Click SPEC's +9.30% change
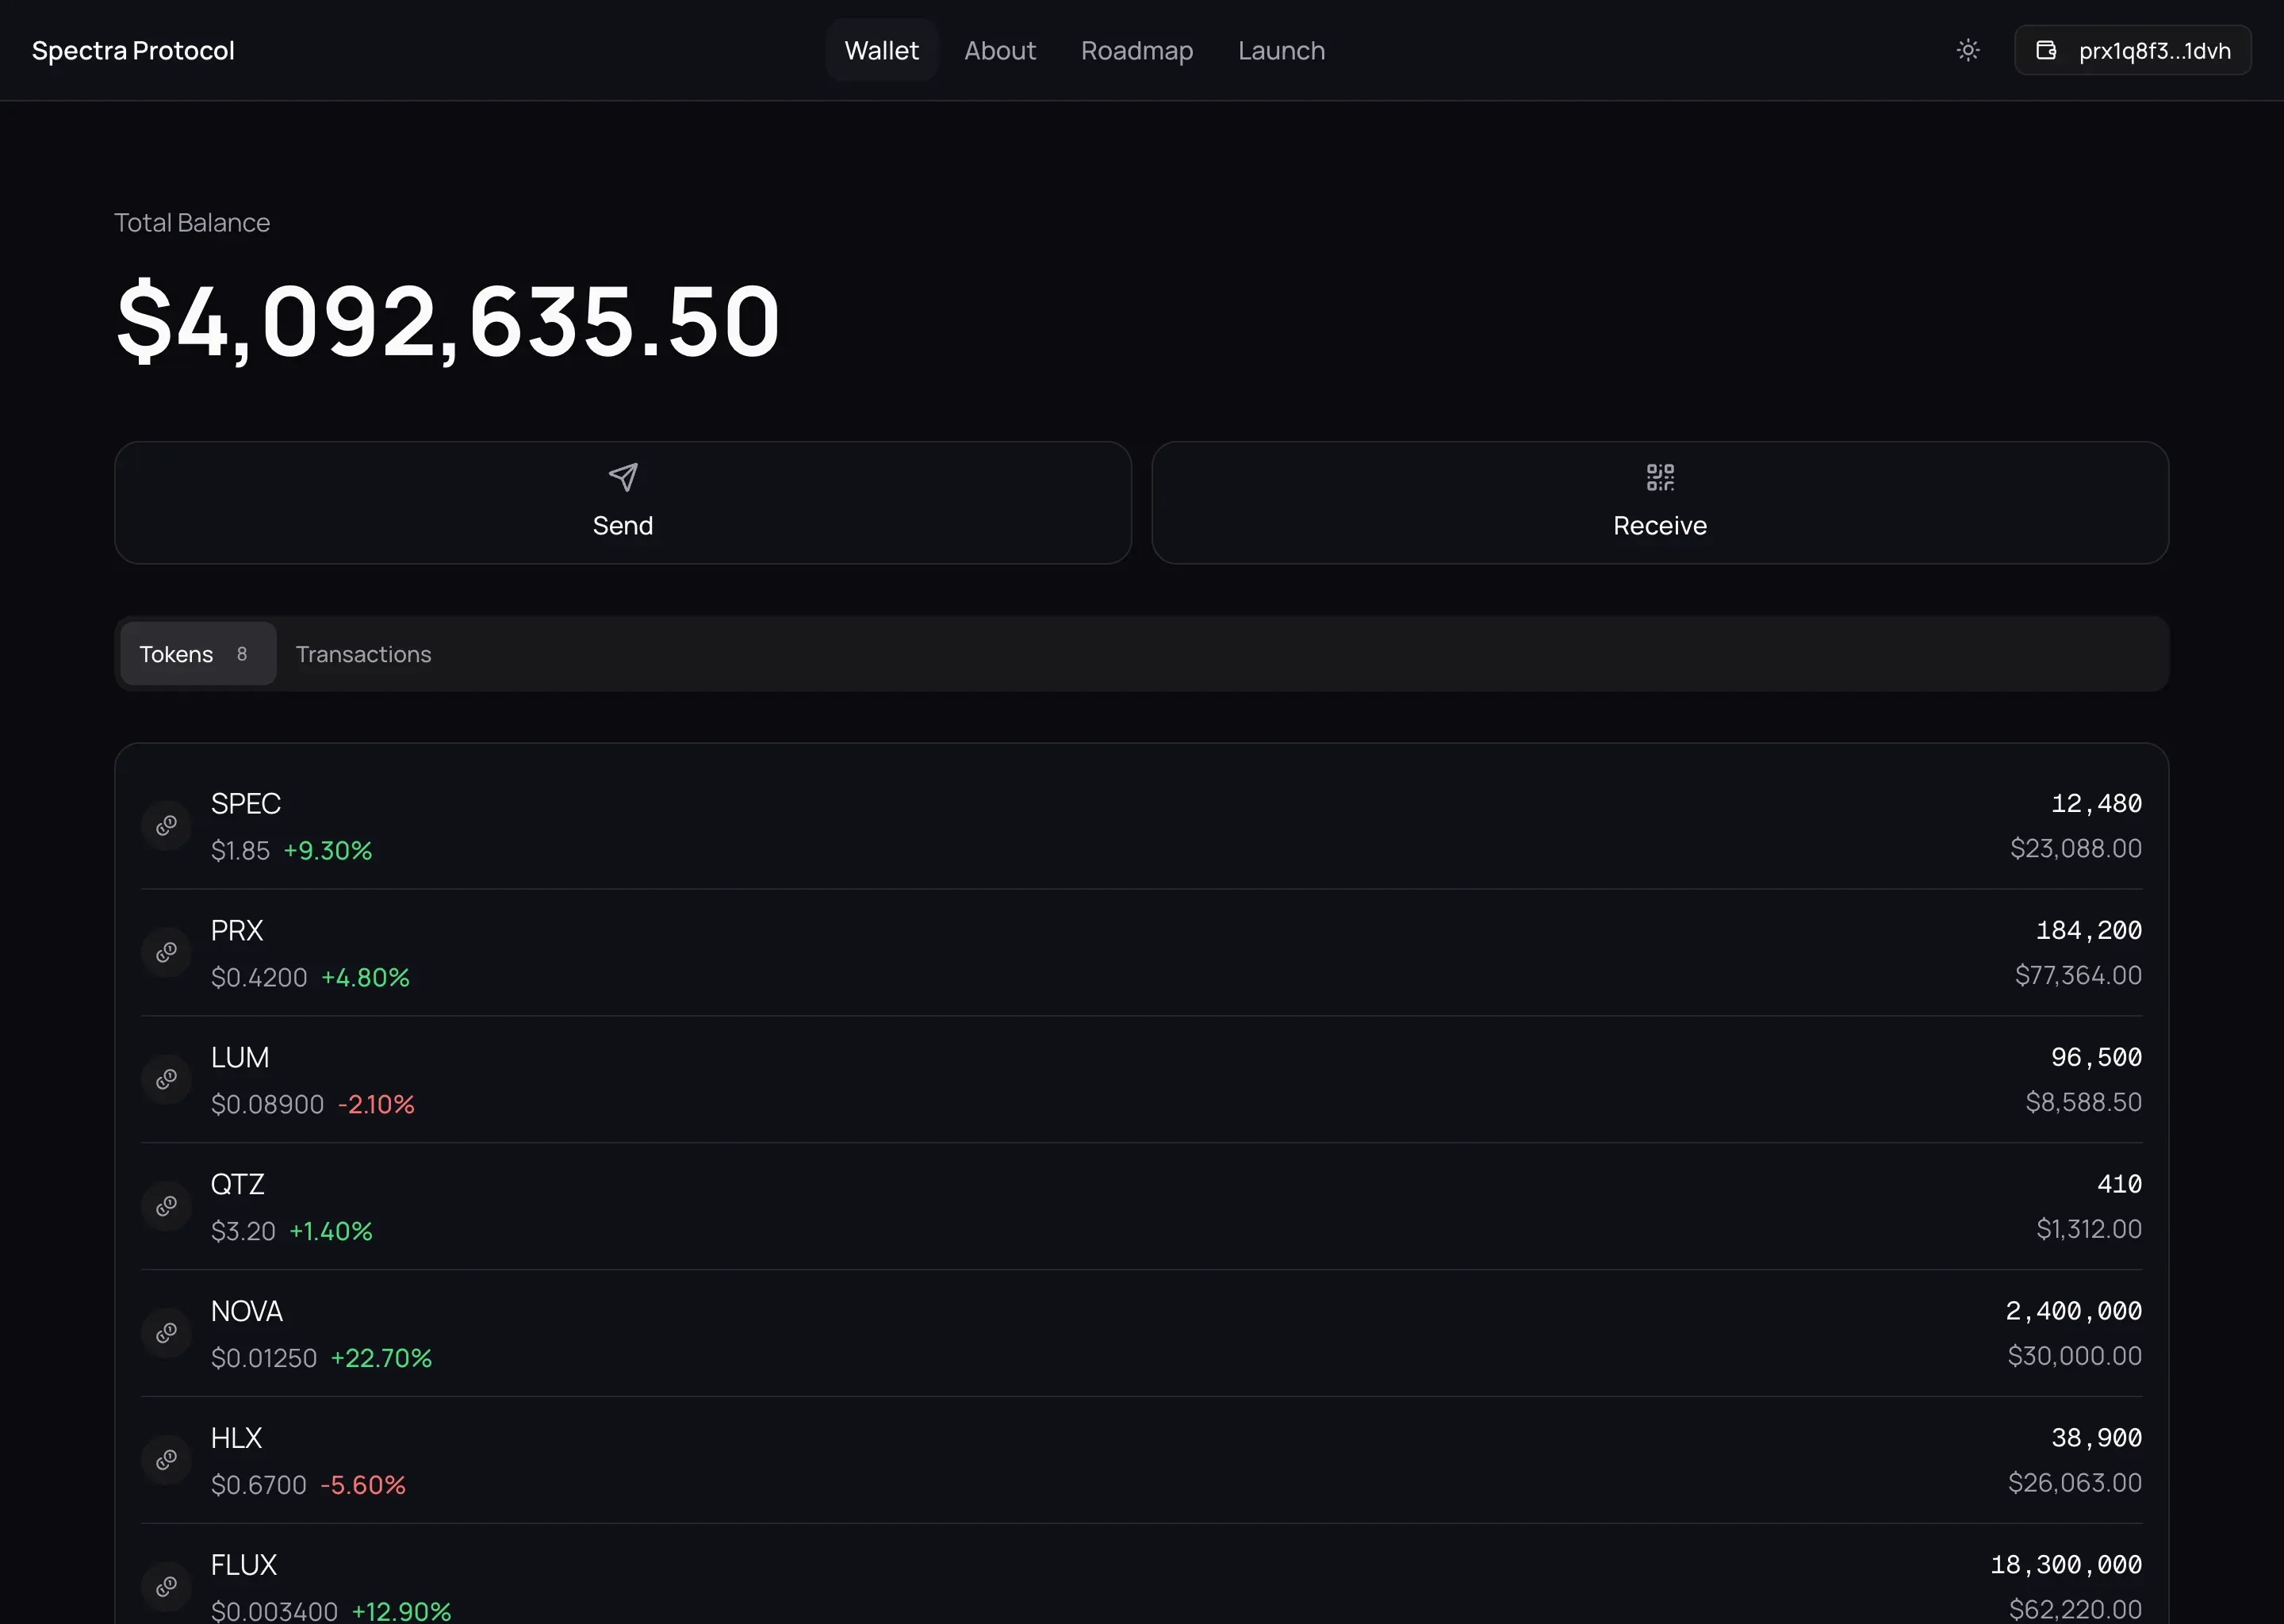Image resolution: width=2284 pixels, height=1624 pixels. point(328,850)
